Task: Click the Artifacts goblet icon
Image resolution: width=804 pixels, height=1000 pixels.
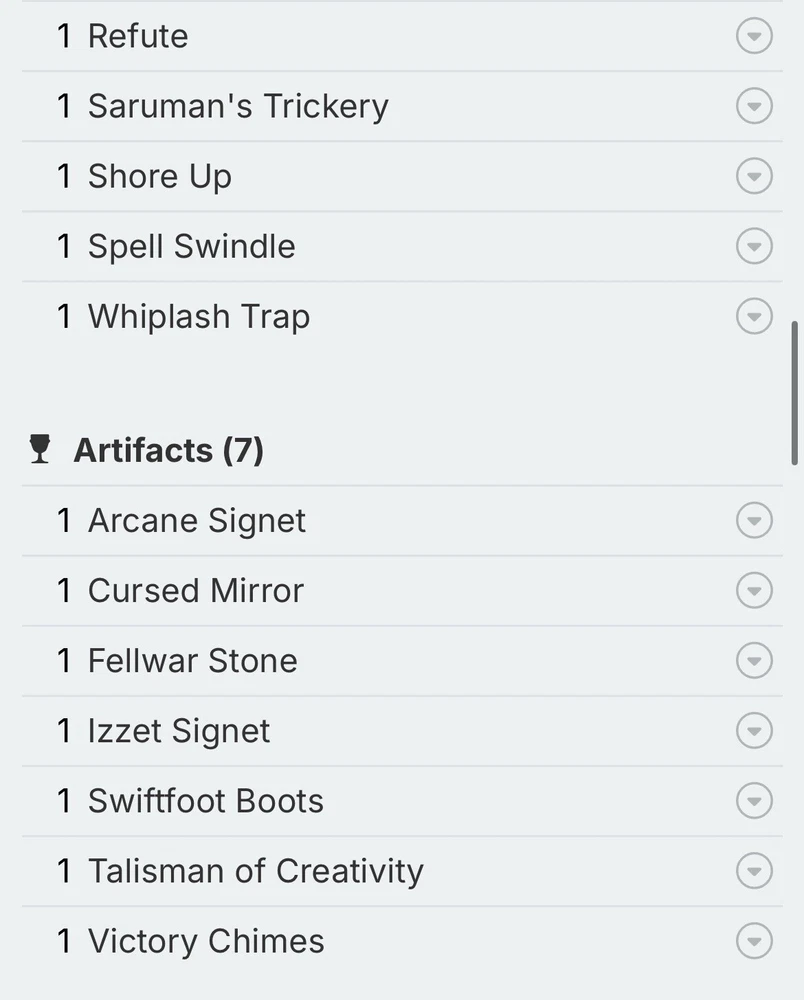Action: coord(40,450)
